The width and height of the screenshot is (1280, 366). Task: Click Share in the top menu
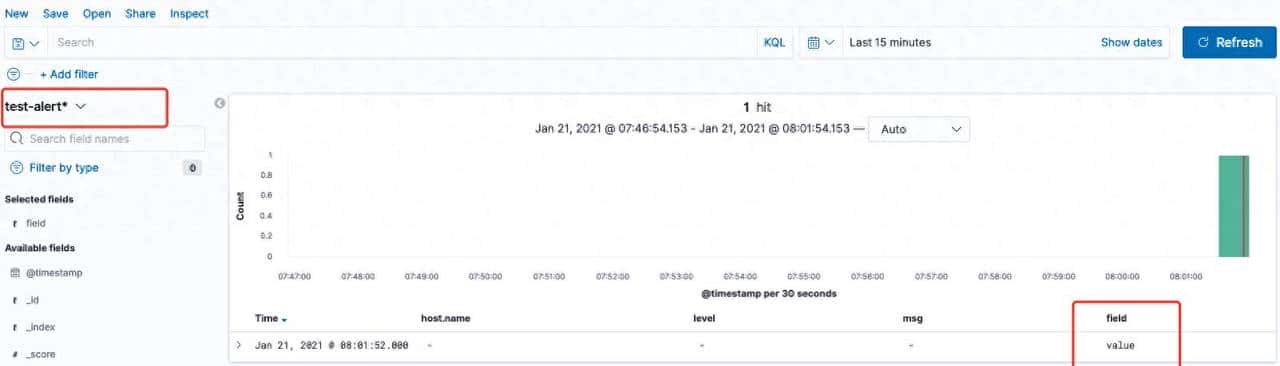tap(140, 14)
